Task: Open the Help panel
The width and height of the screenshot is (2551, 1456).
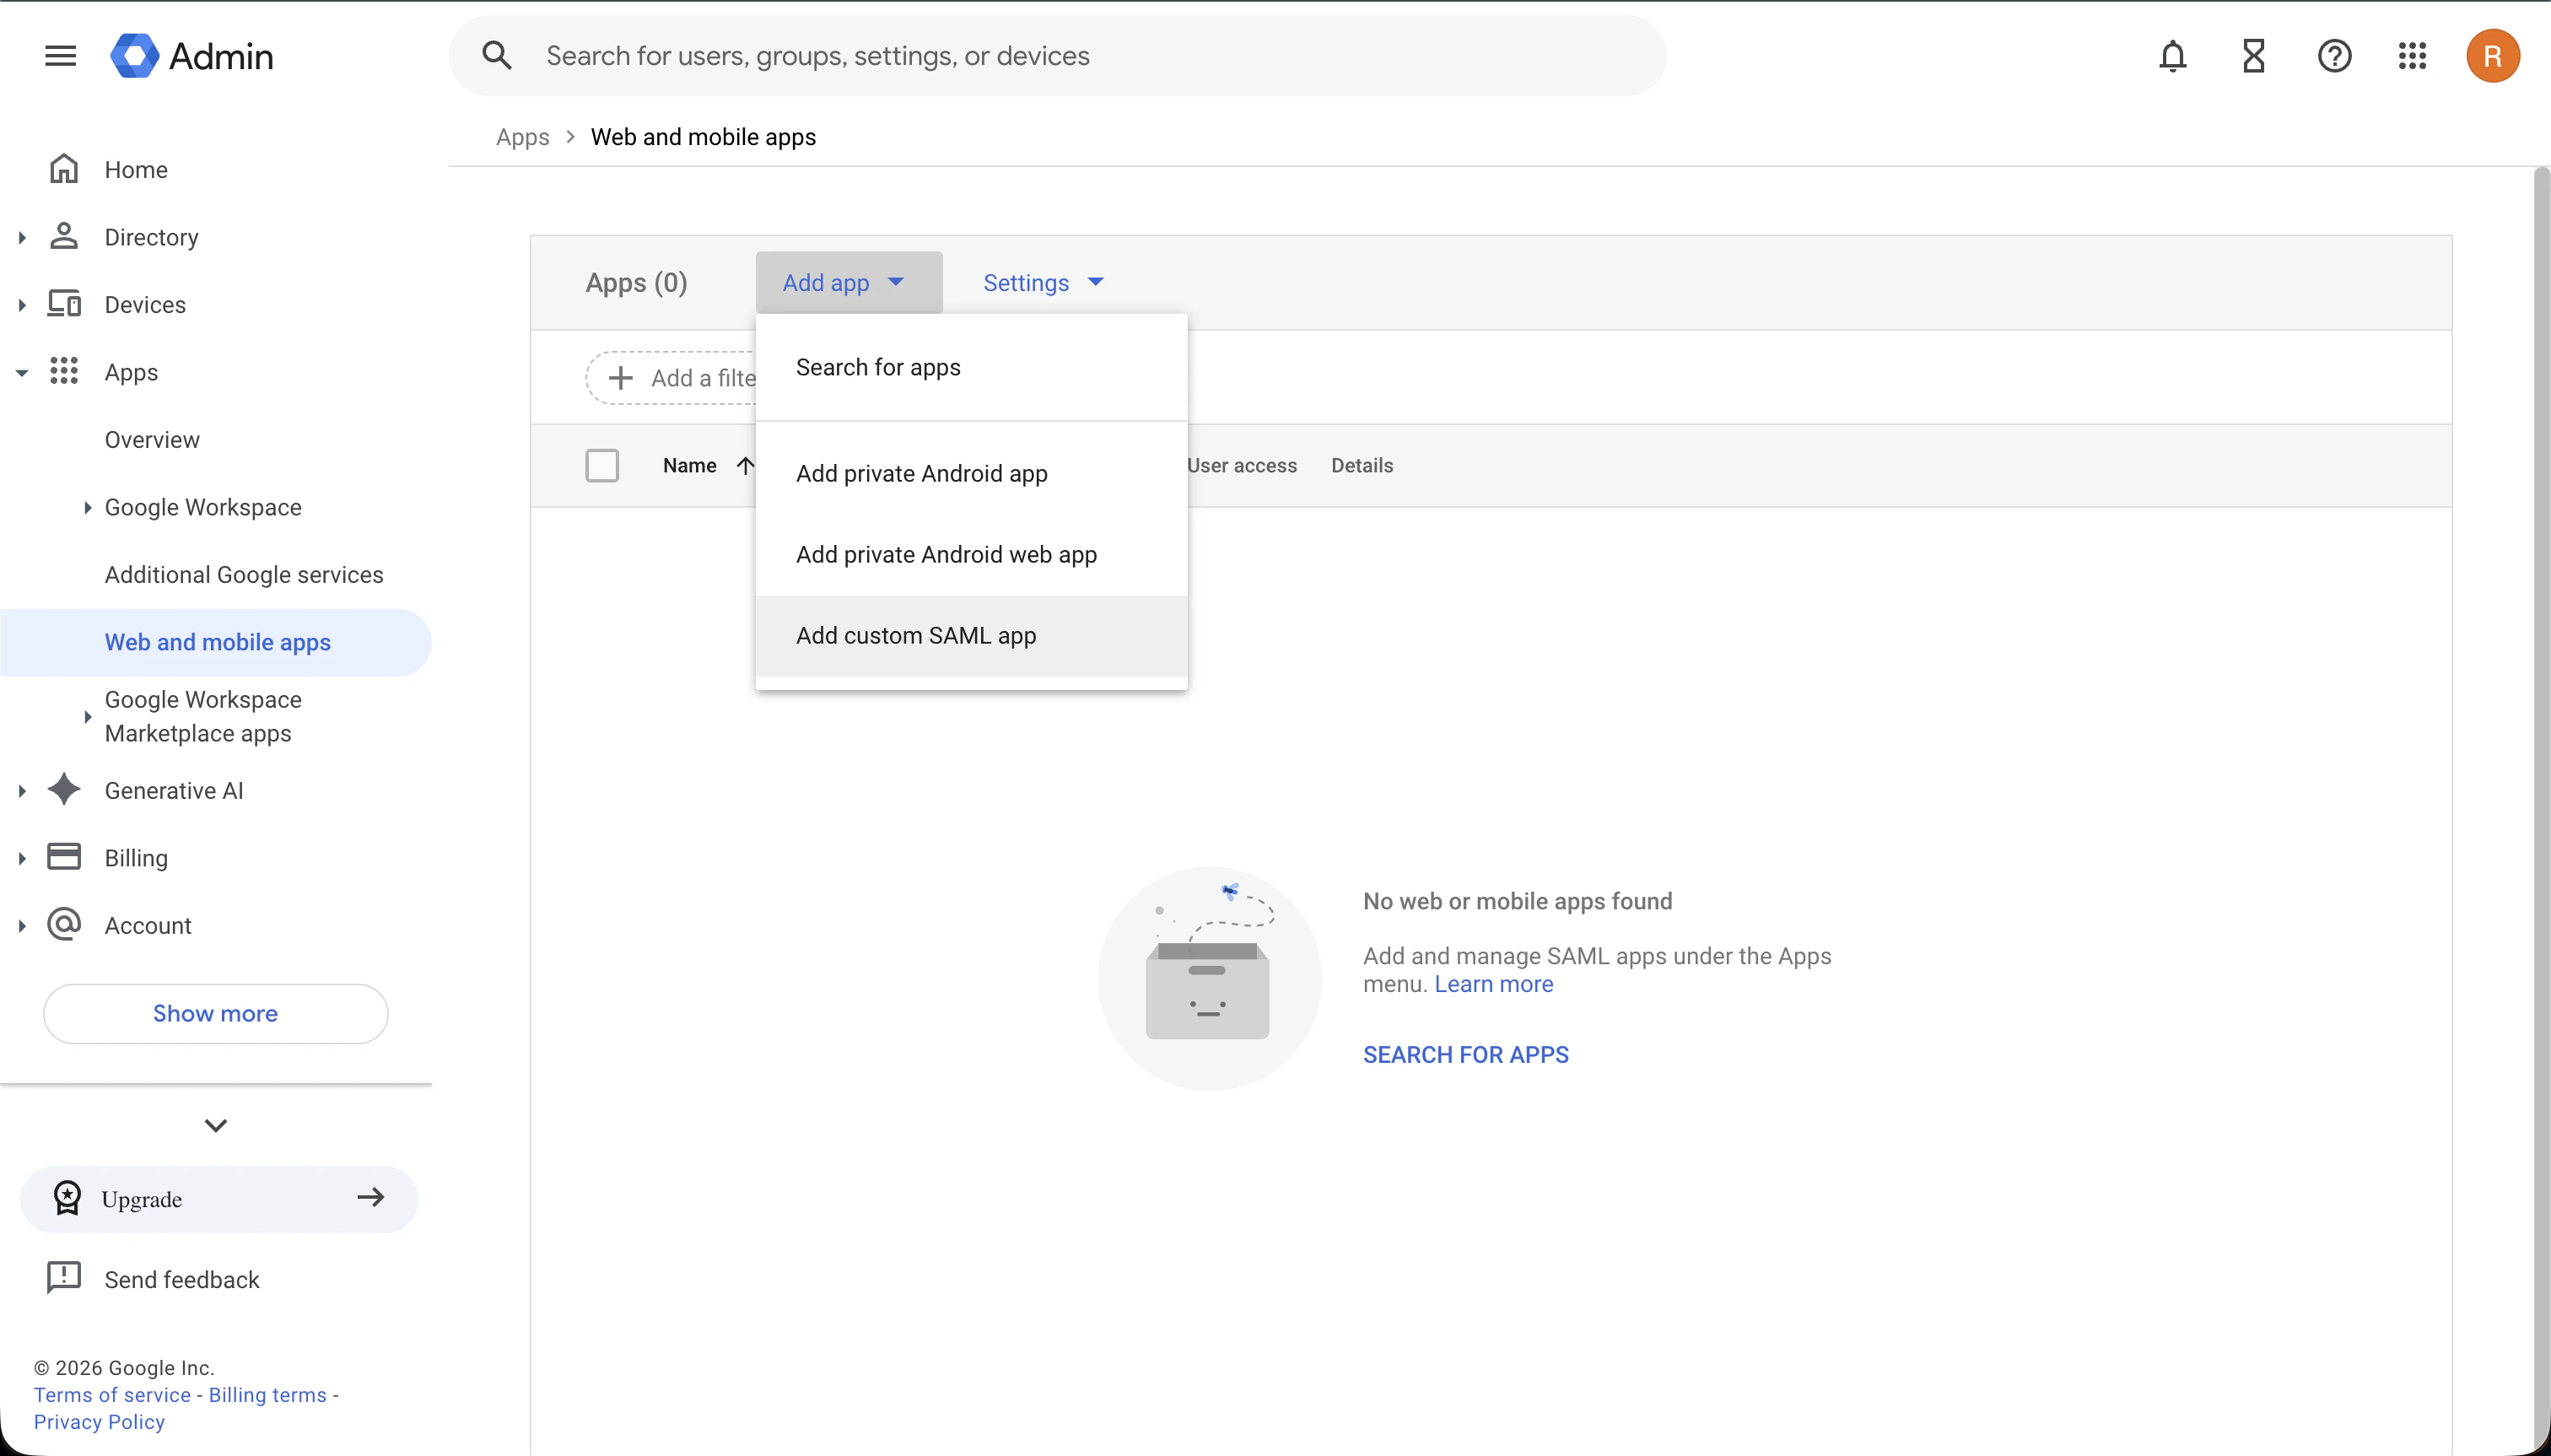Action: click(2334, 55)
